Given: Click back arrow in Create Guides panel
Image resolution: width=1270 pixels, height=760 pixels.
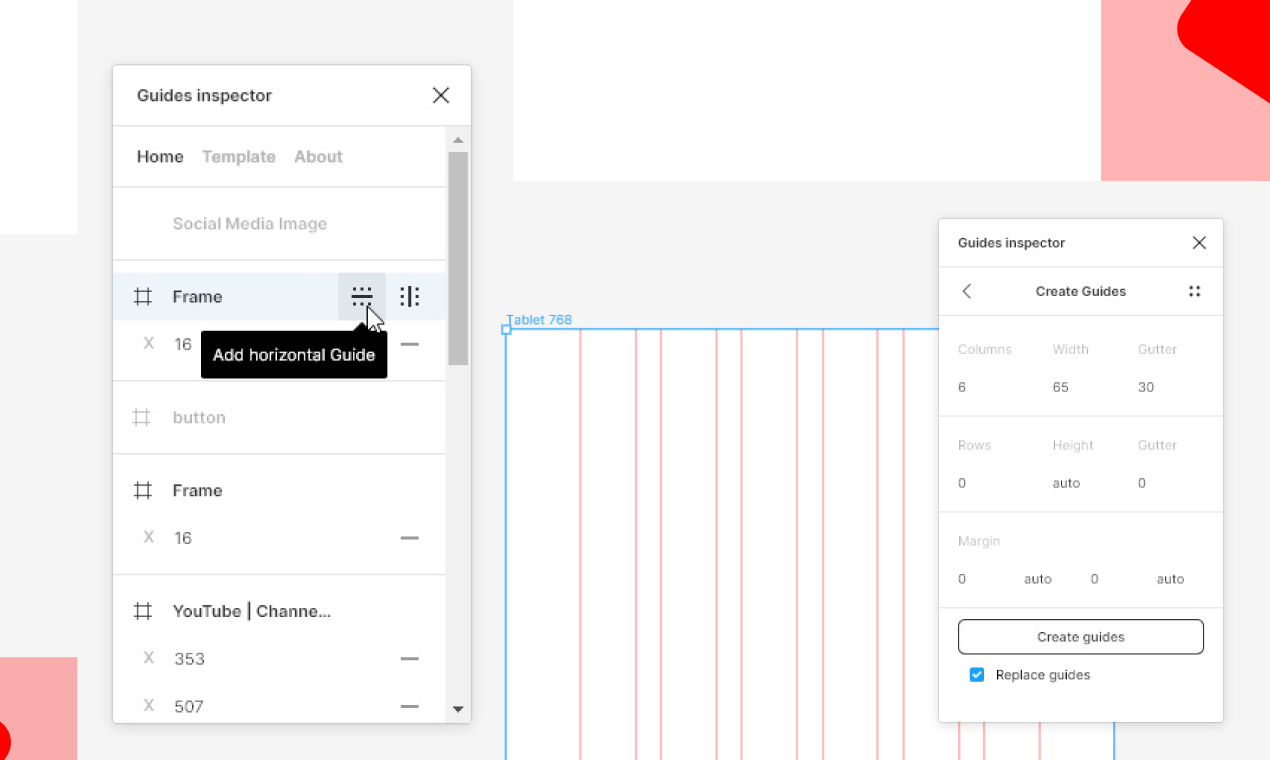Looking at the screenshot, I should pos(966,291).
